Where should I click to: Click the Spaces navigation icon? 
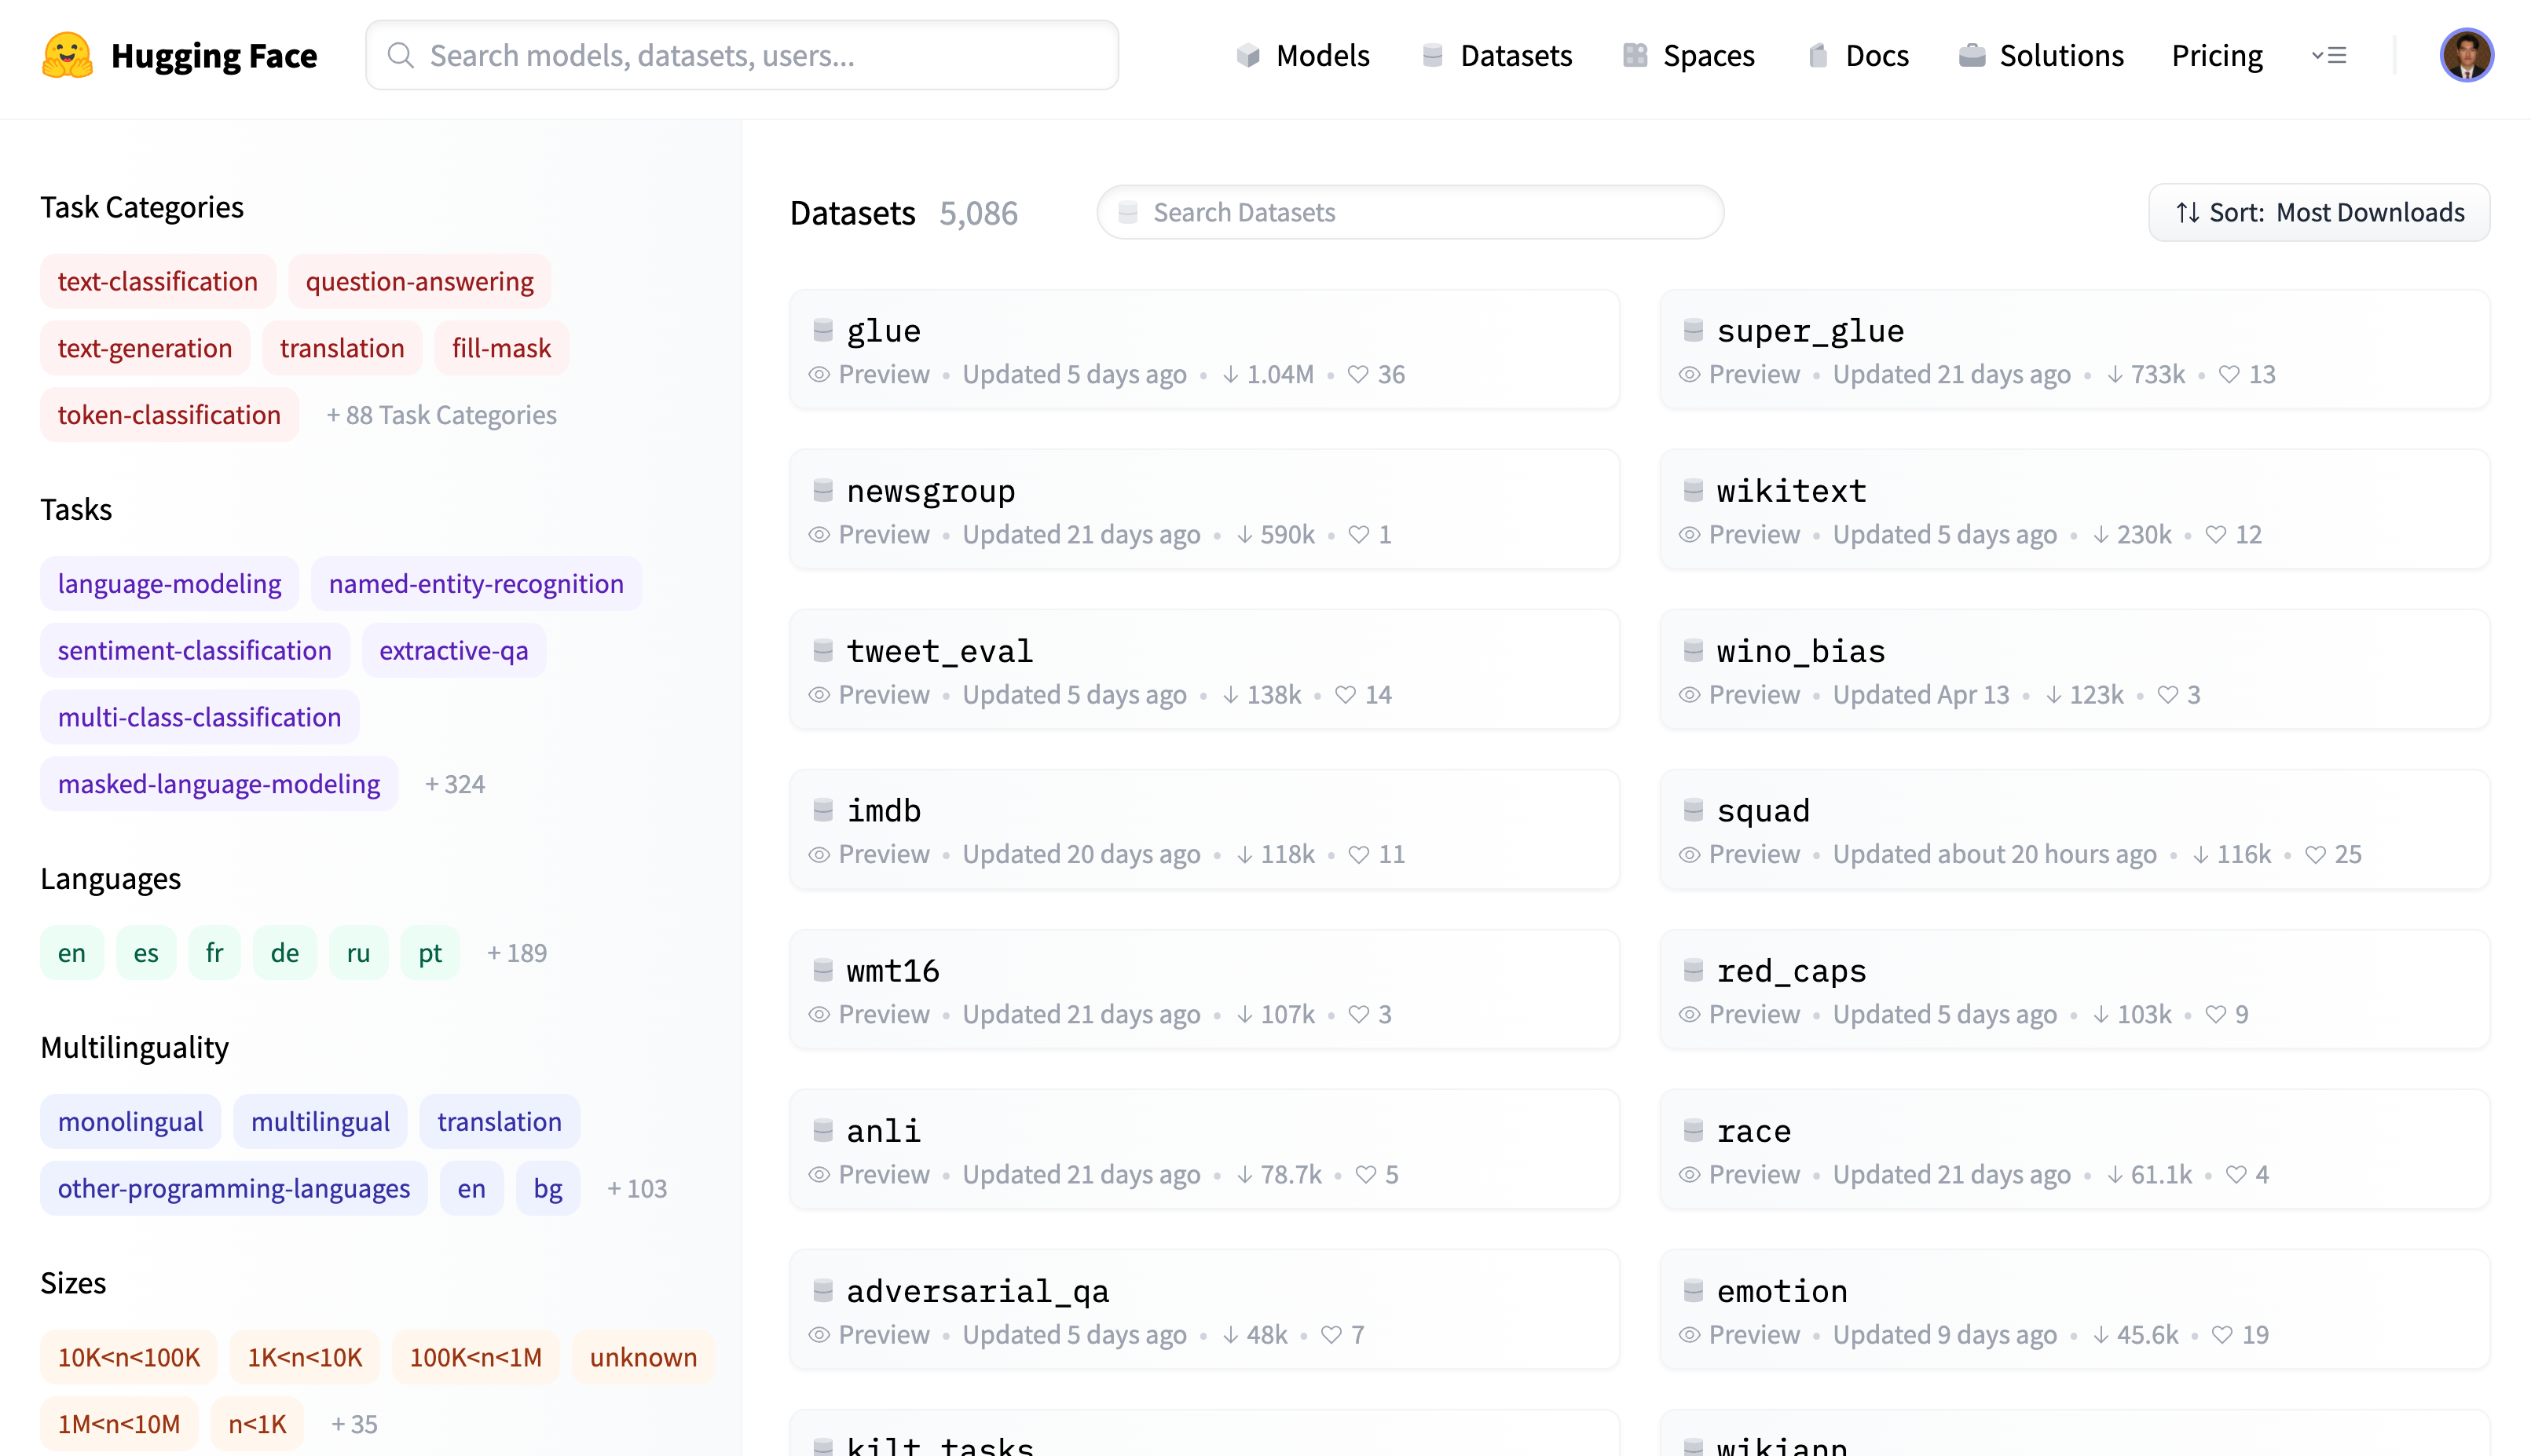[x=1634, y=56]
